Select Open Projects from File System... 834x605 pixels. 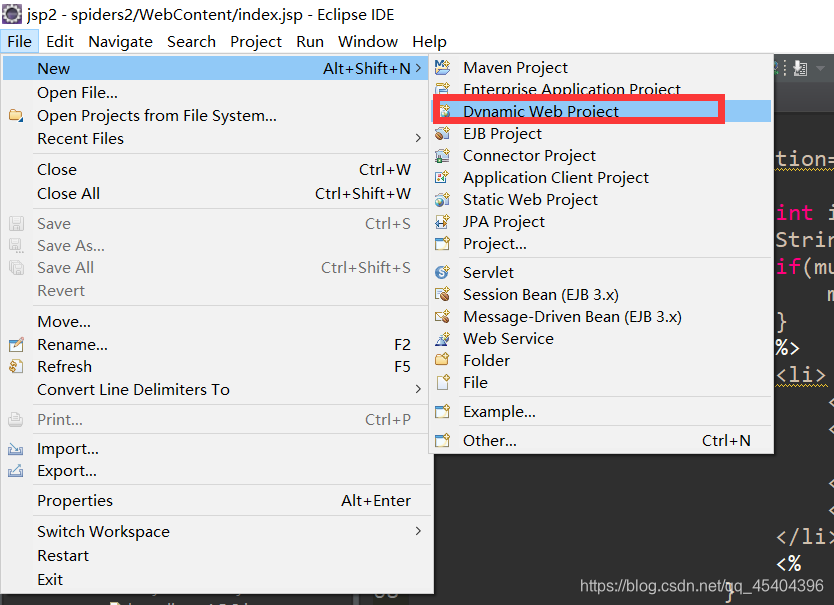(x=217, y=115)
